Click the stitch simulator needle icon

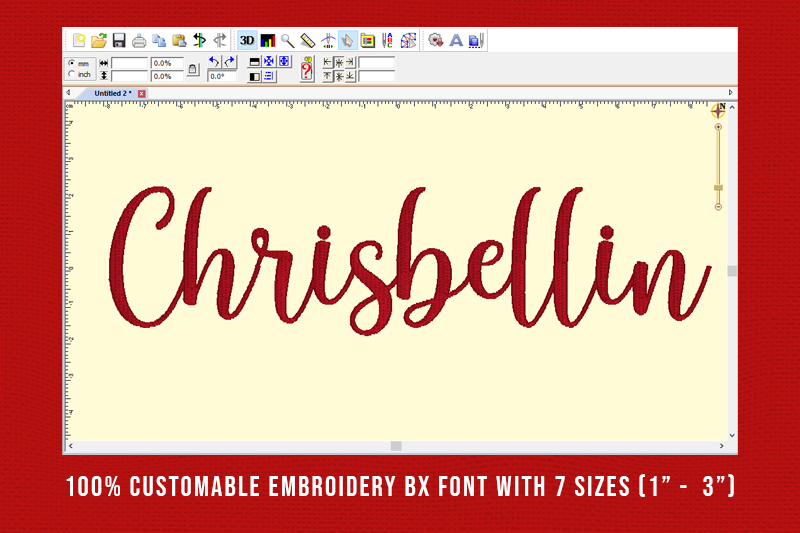click(328, 40)
